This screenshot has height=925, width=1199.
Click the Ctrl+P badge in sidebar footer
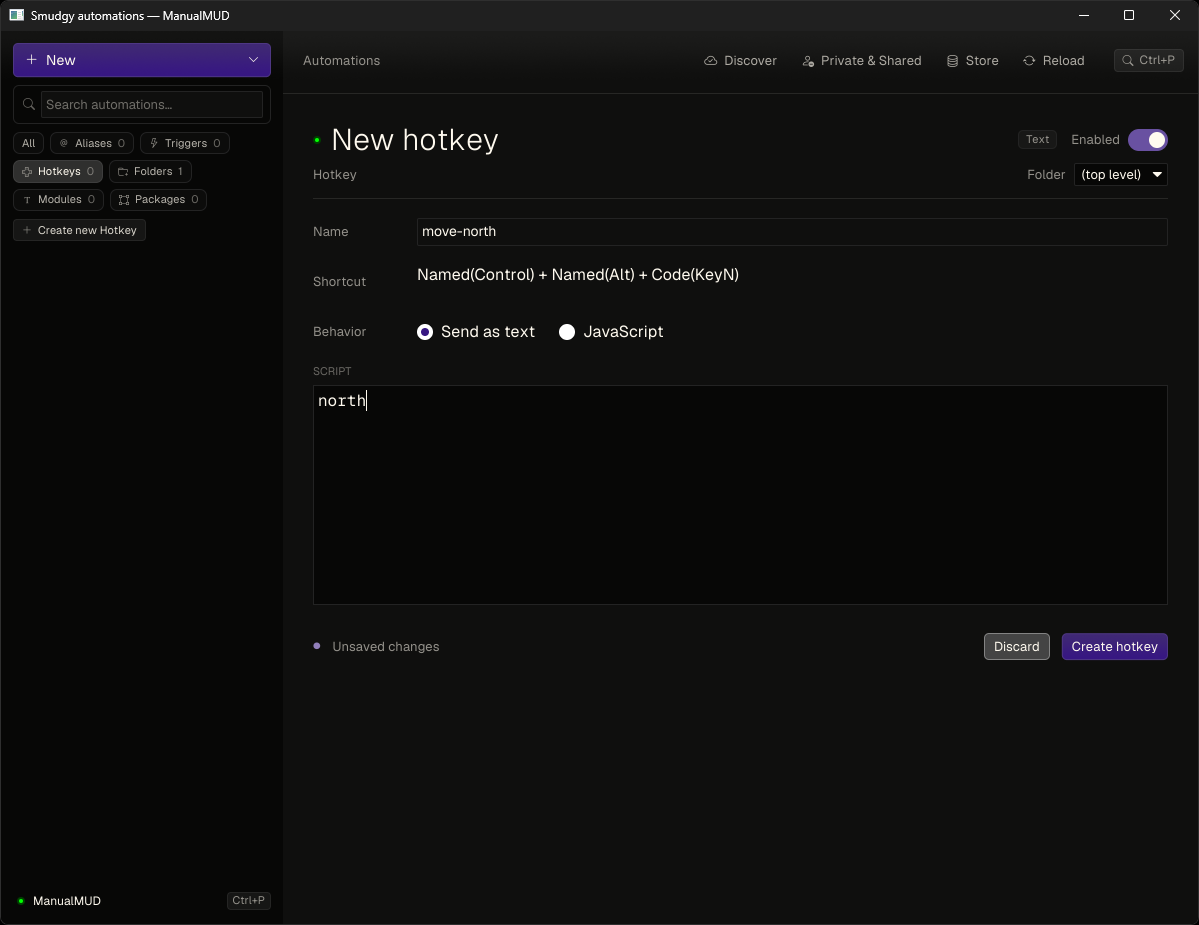coord(249,901)
